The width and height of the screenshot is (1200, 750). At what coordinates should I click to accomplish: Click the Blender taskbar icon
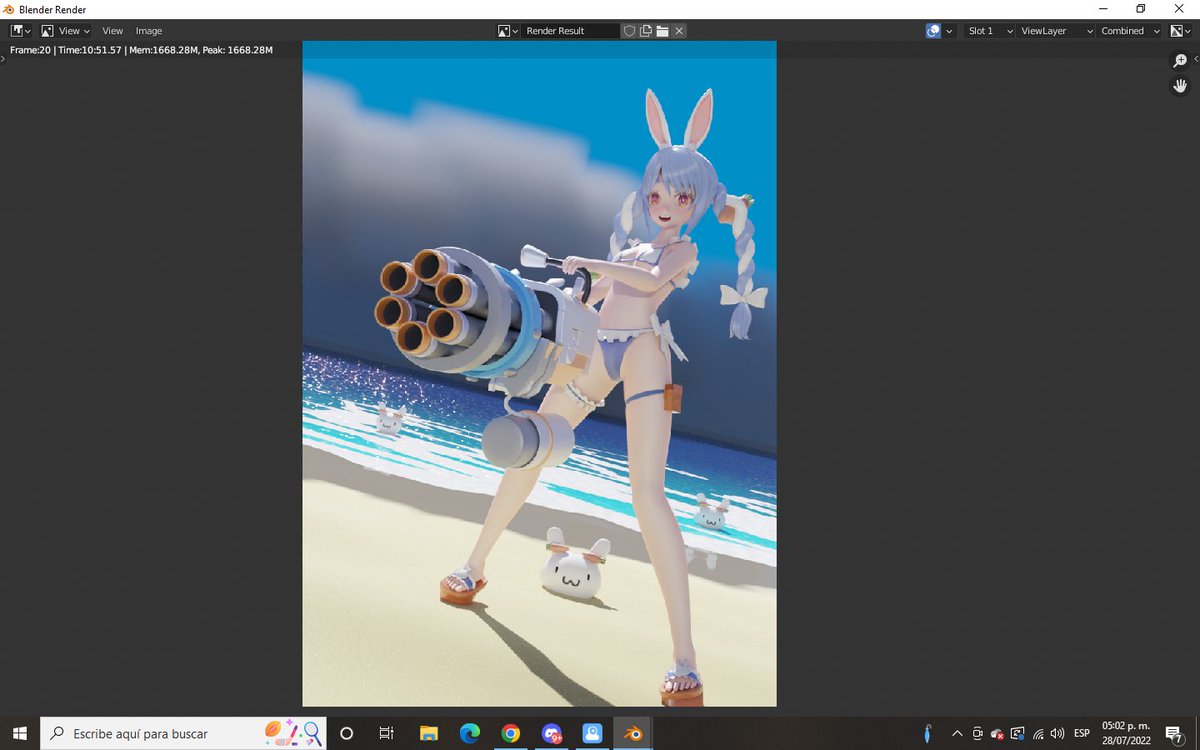633,733
